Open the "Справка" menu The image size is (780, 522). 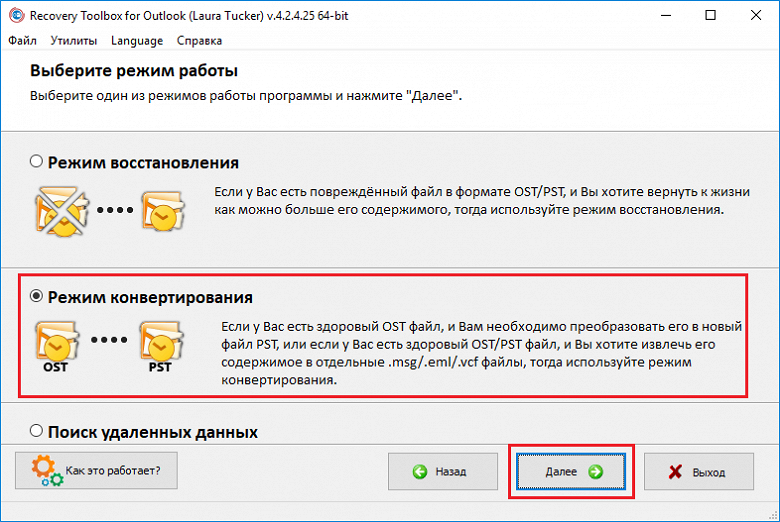point(199,41)
